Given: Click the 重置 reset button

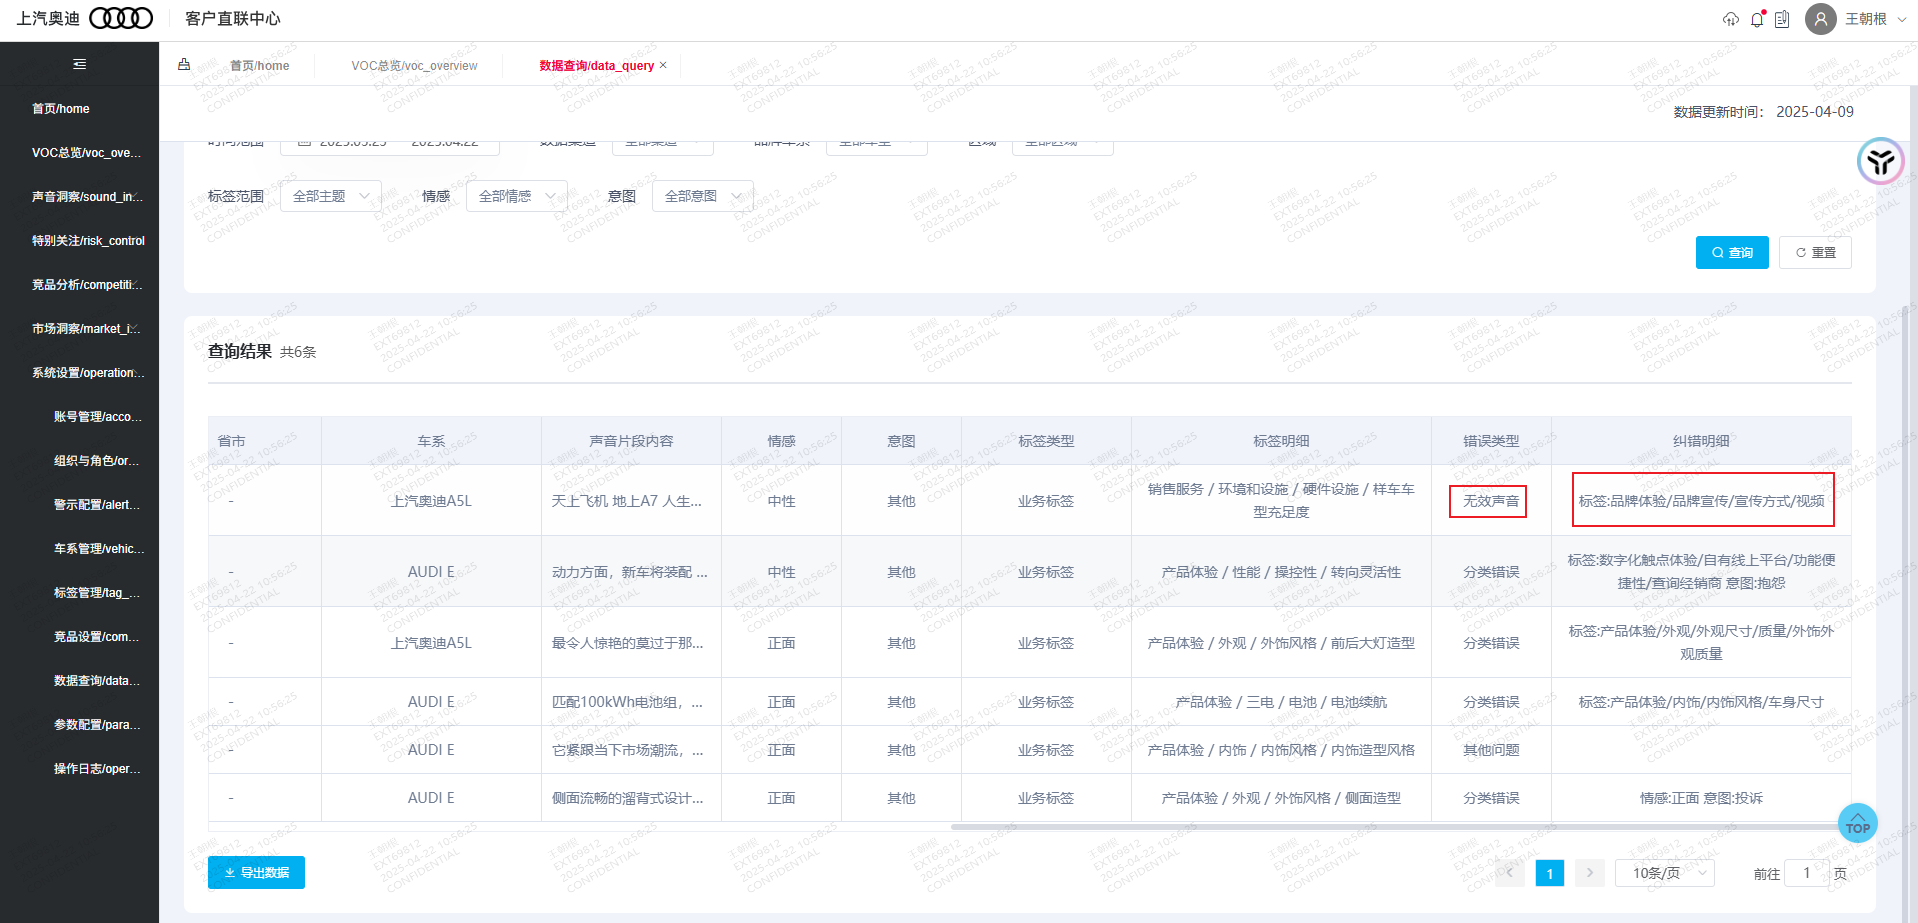Looking at the screenshot, I should tap(1815, 253).
